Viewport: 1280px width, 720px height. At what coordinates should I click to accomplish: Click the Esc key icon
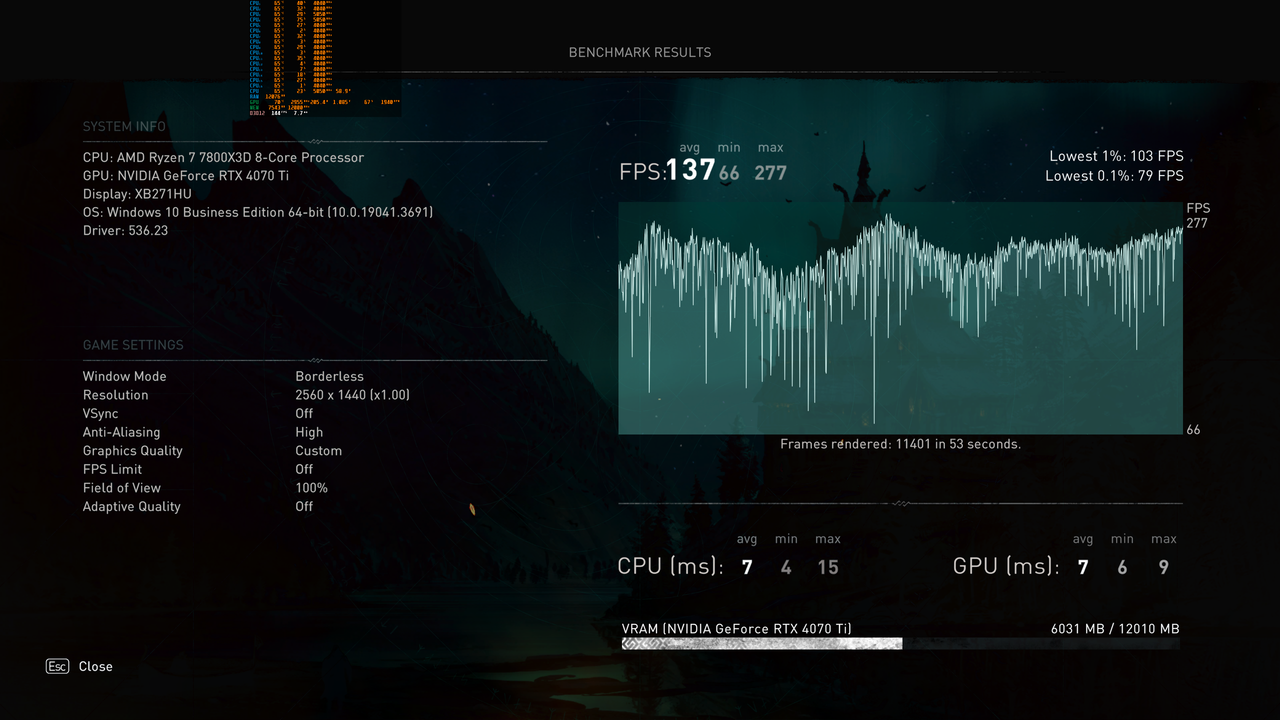(57, 666)
